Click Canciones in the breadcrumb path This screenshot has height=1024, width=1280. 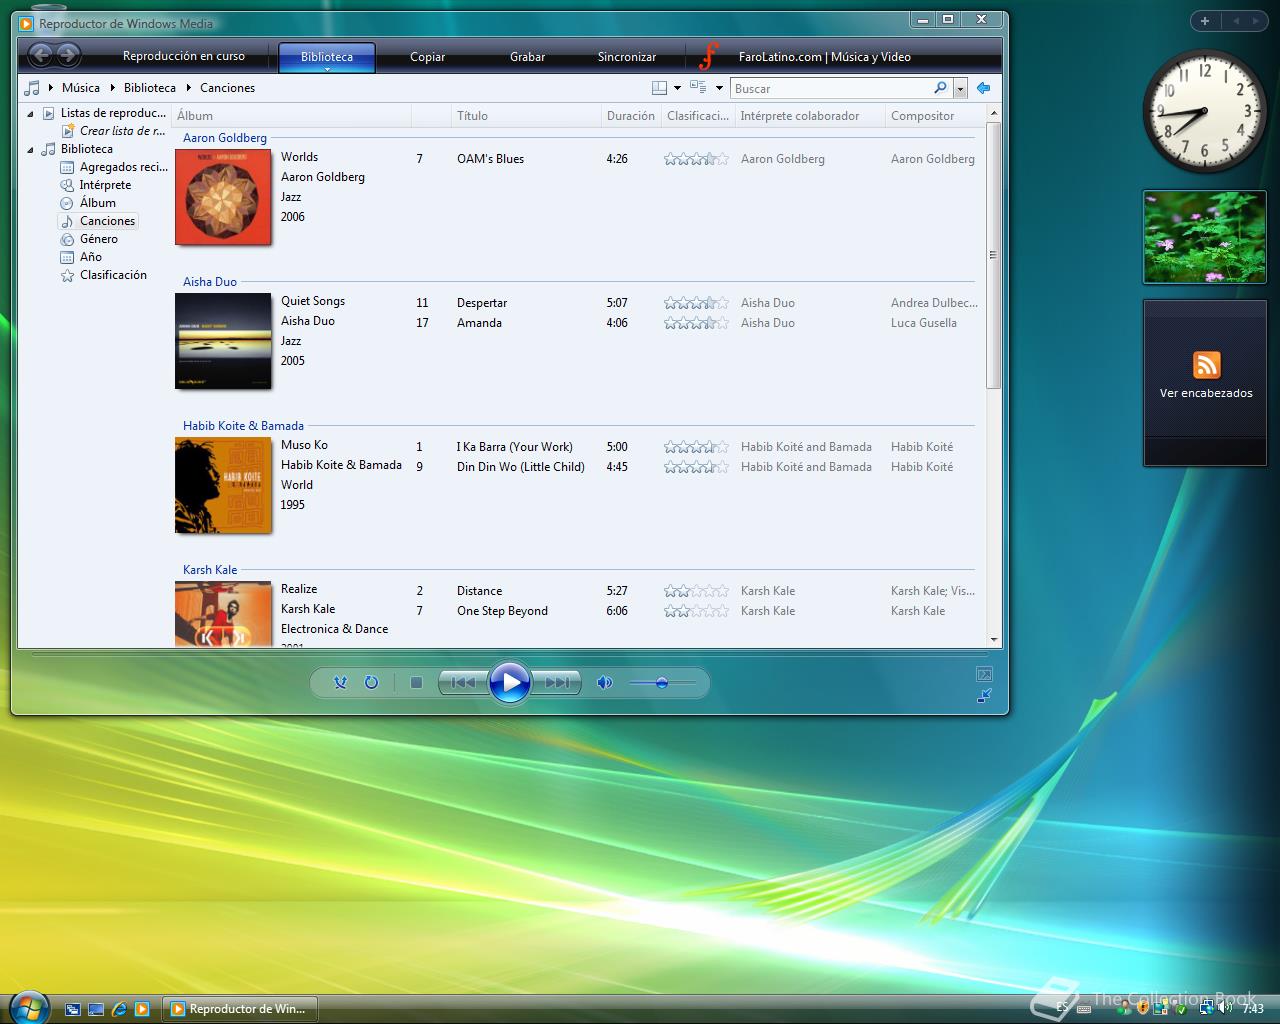227,88
